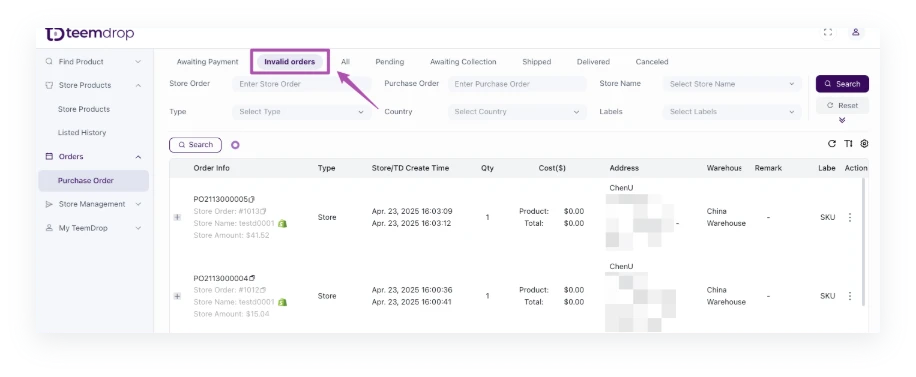Viewport: 916px width, 377px height.
Task: Open the Select Store Name dropdown
Action: (732, 84)
